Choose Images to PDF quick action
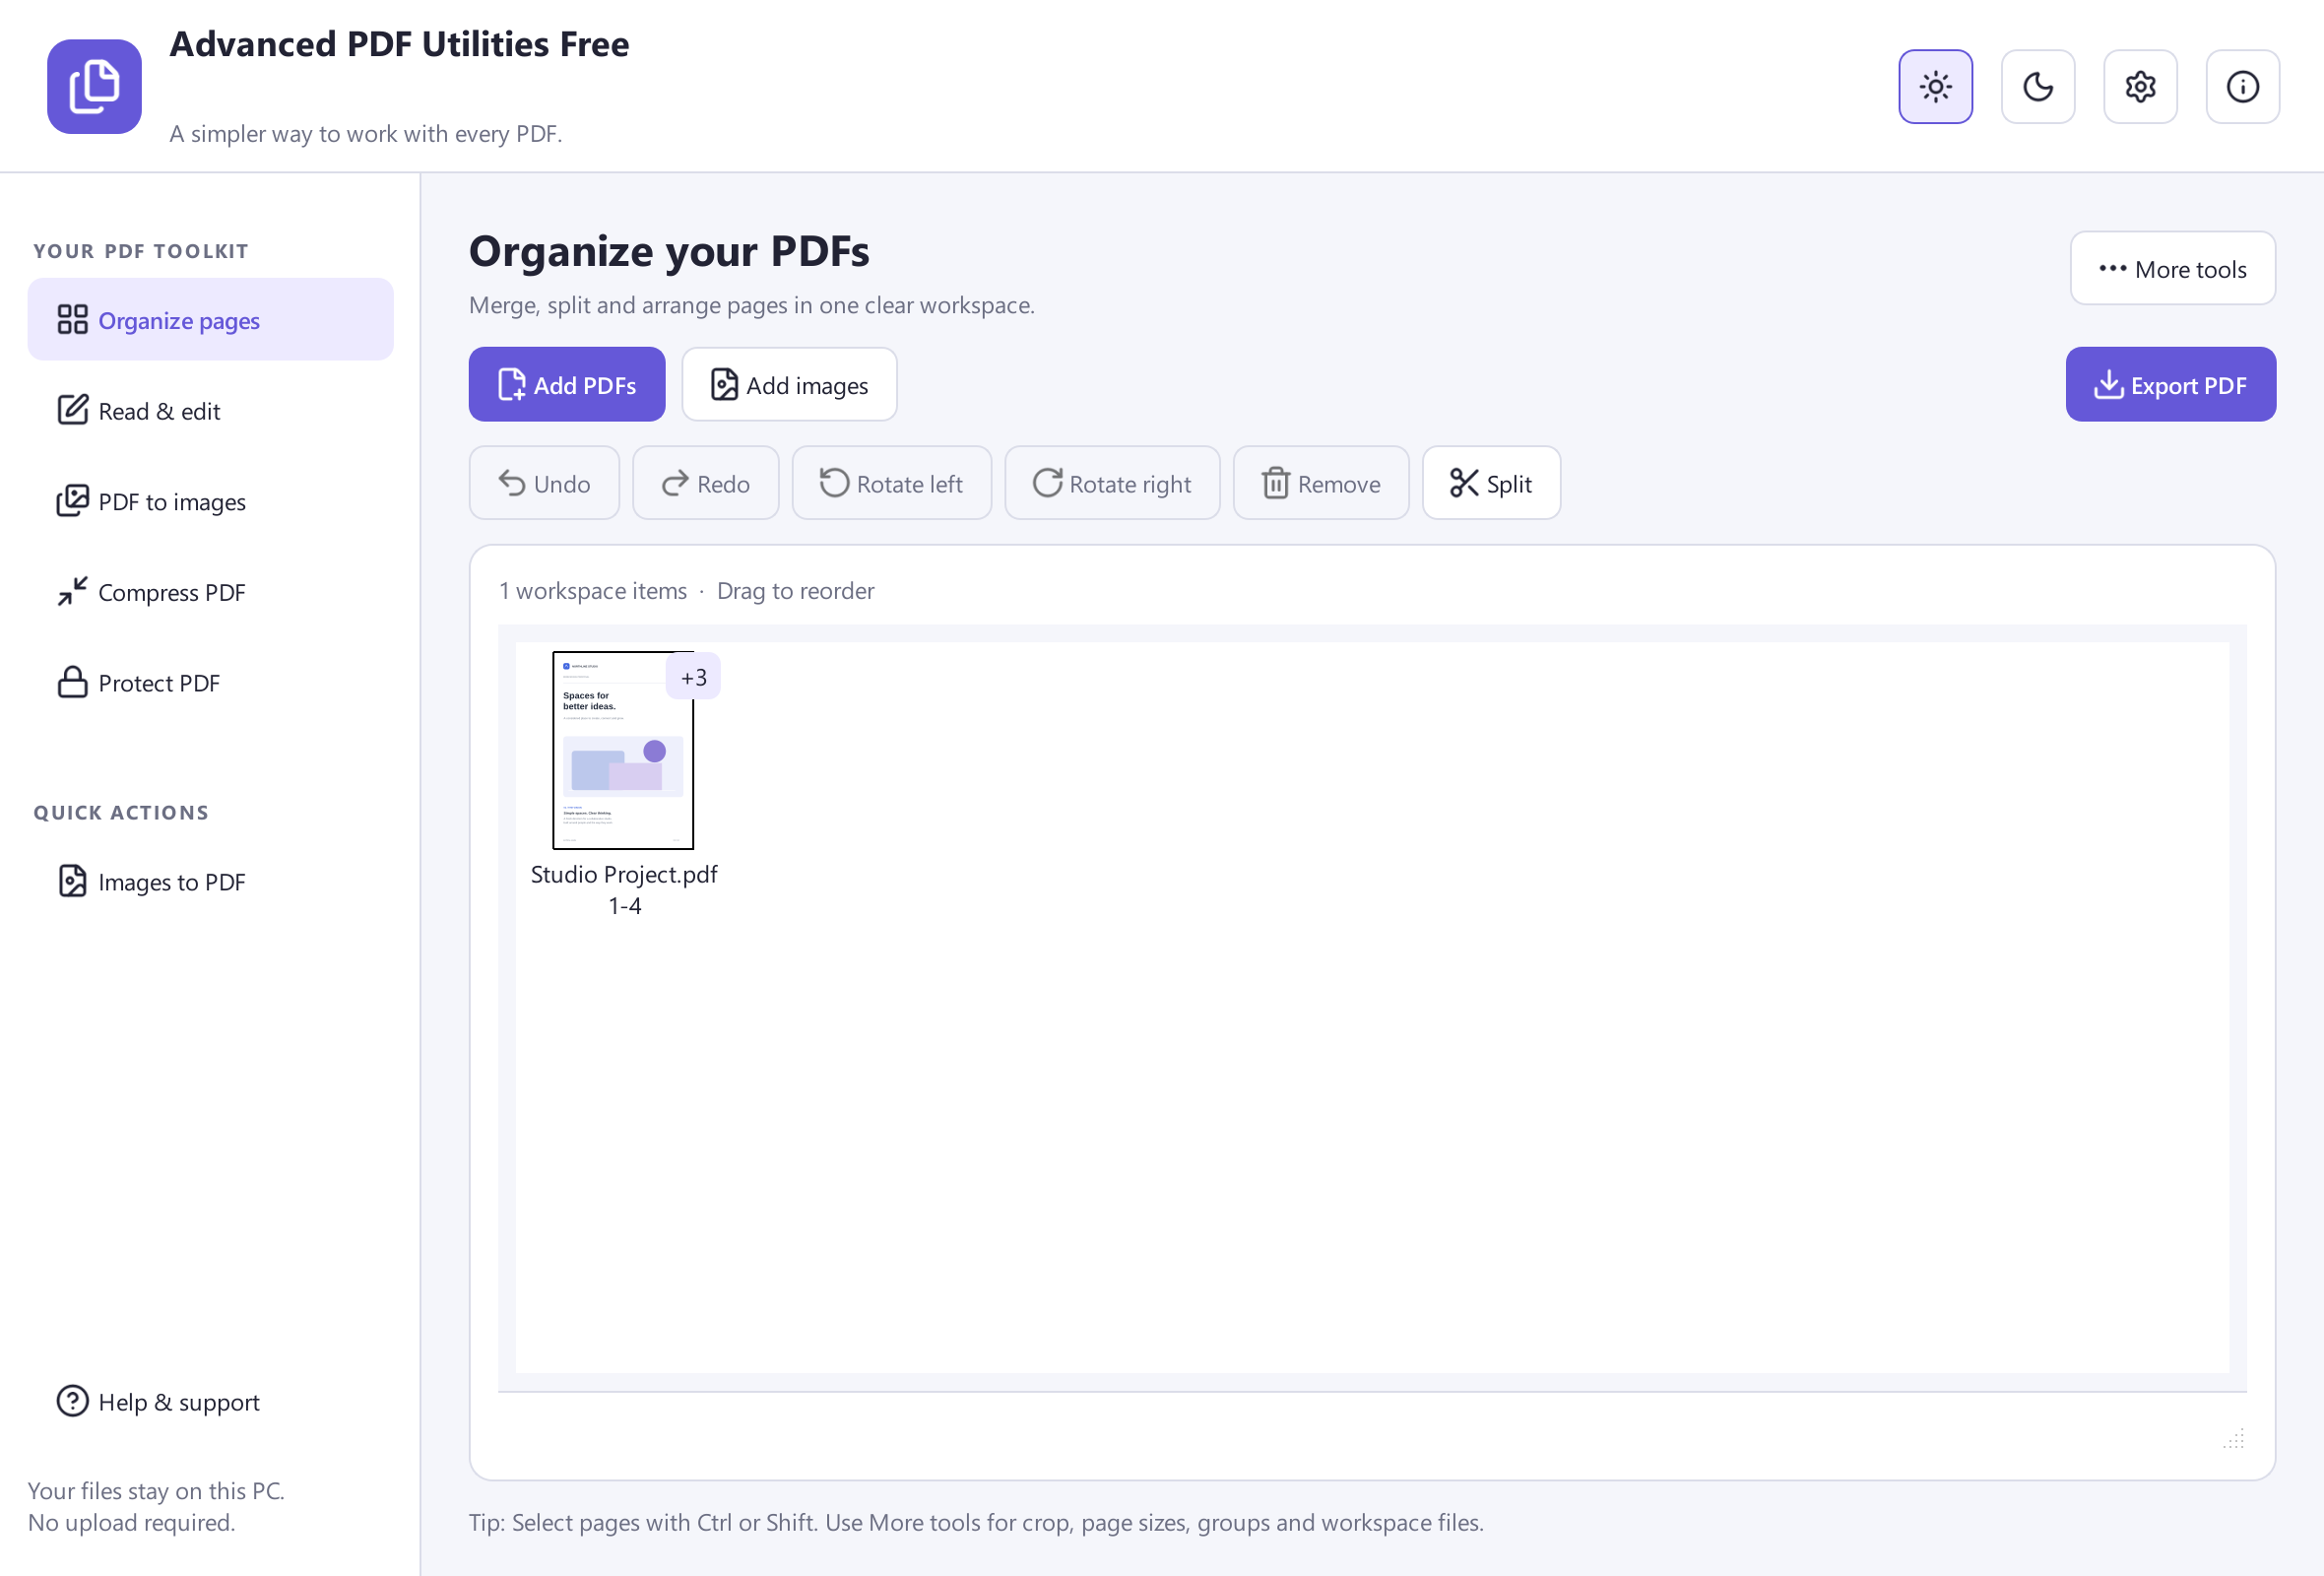The height and width of the screenshot is (1576, 2324). [x=210, y=882]
